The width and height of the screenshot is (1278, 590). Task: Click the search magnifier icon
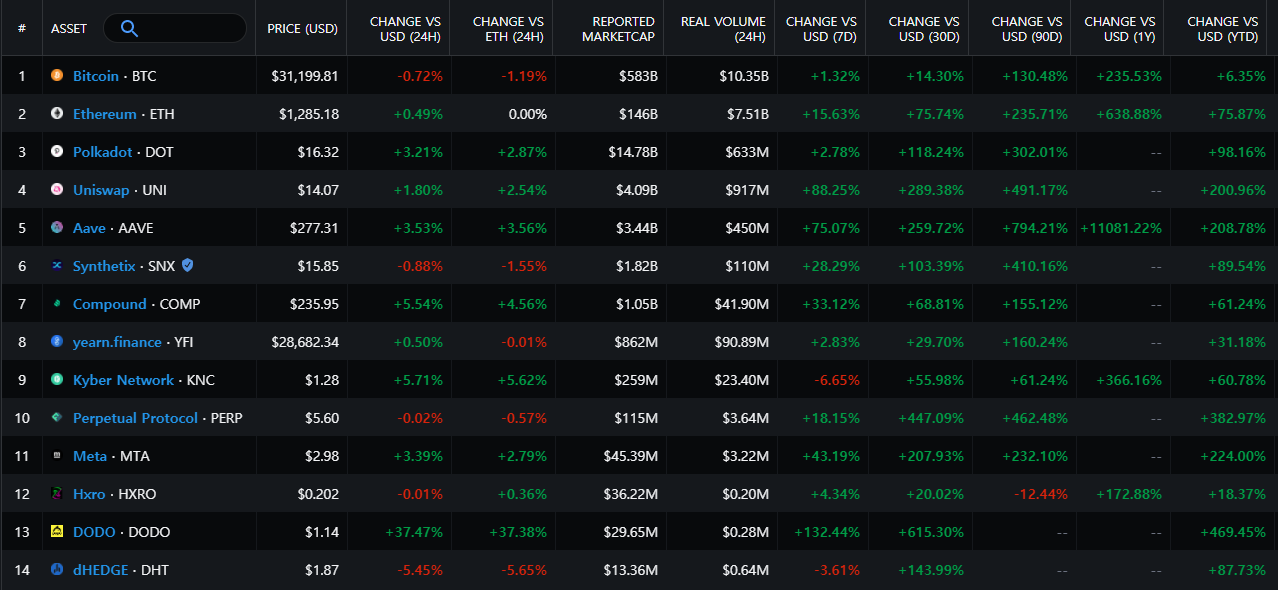pos(129,28)
